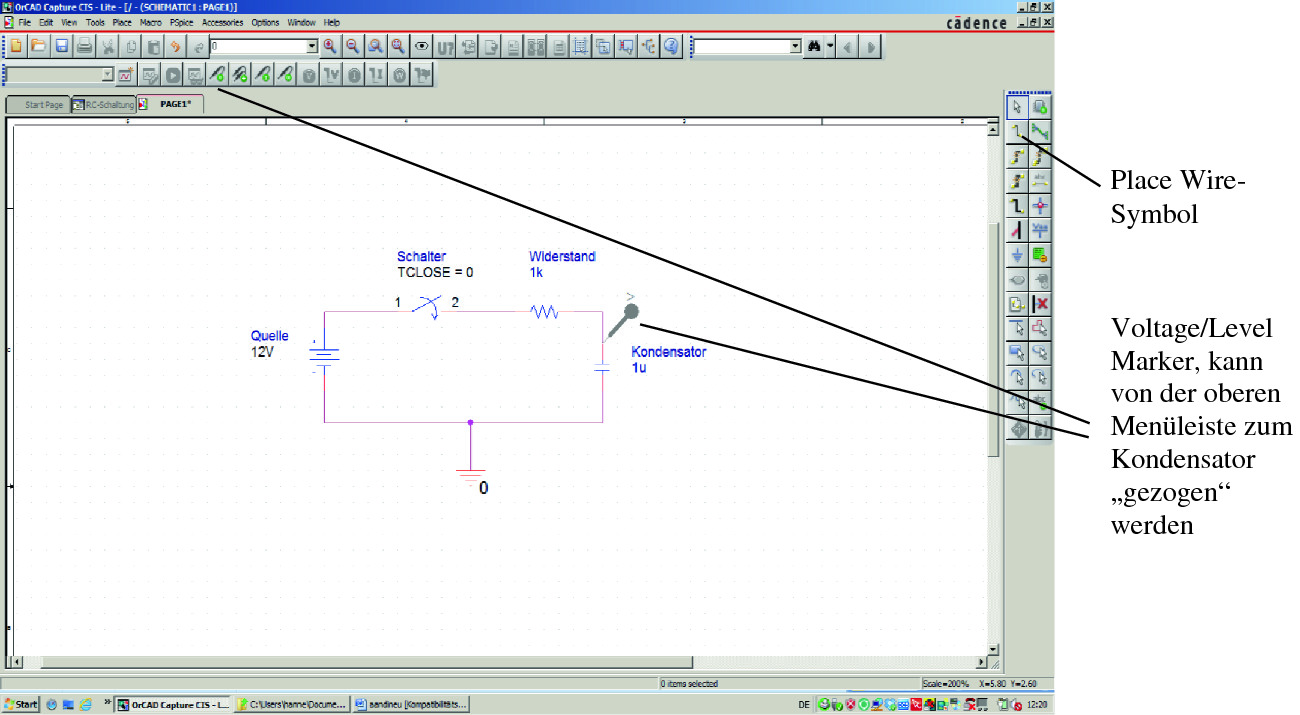The image size is (1300, 715).
Task: Click the binoculars search icon
Action: (814, 46)
